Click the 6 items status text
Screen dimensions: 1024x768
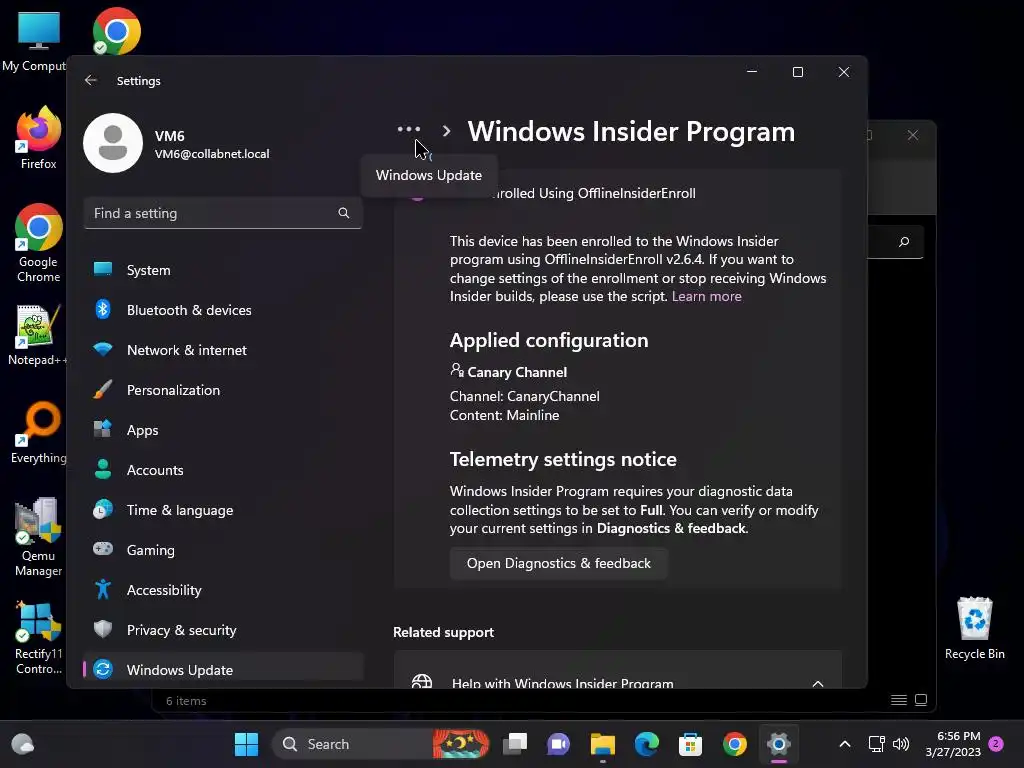coord(186,701)
